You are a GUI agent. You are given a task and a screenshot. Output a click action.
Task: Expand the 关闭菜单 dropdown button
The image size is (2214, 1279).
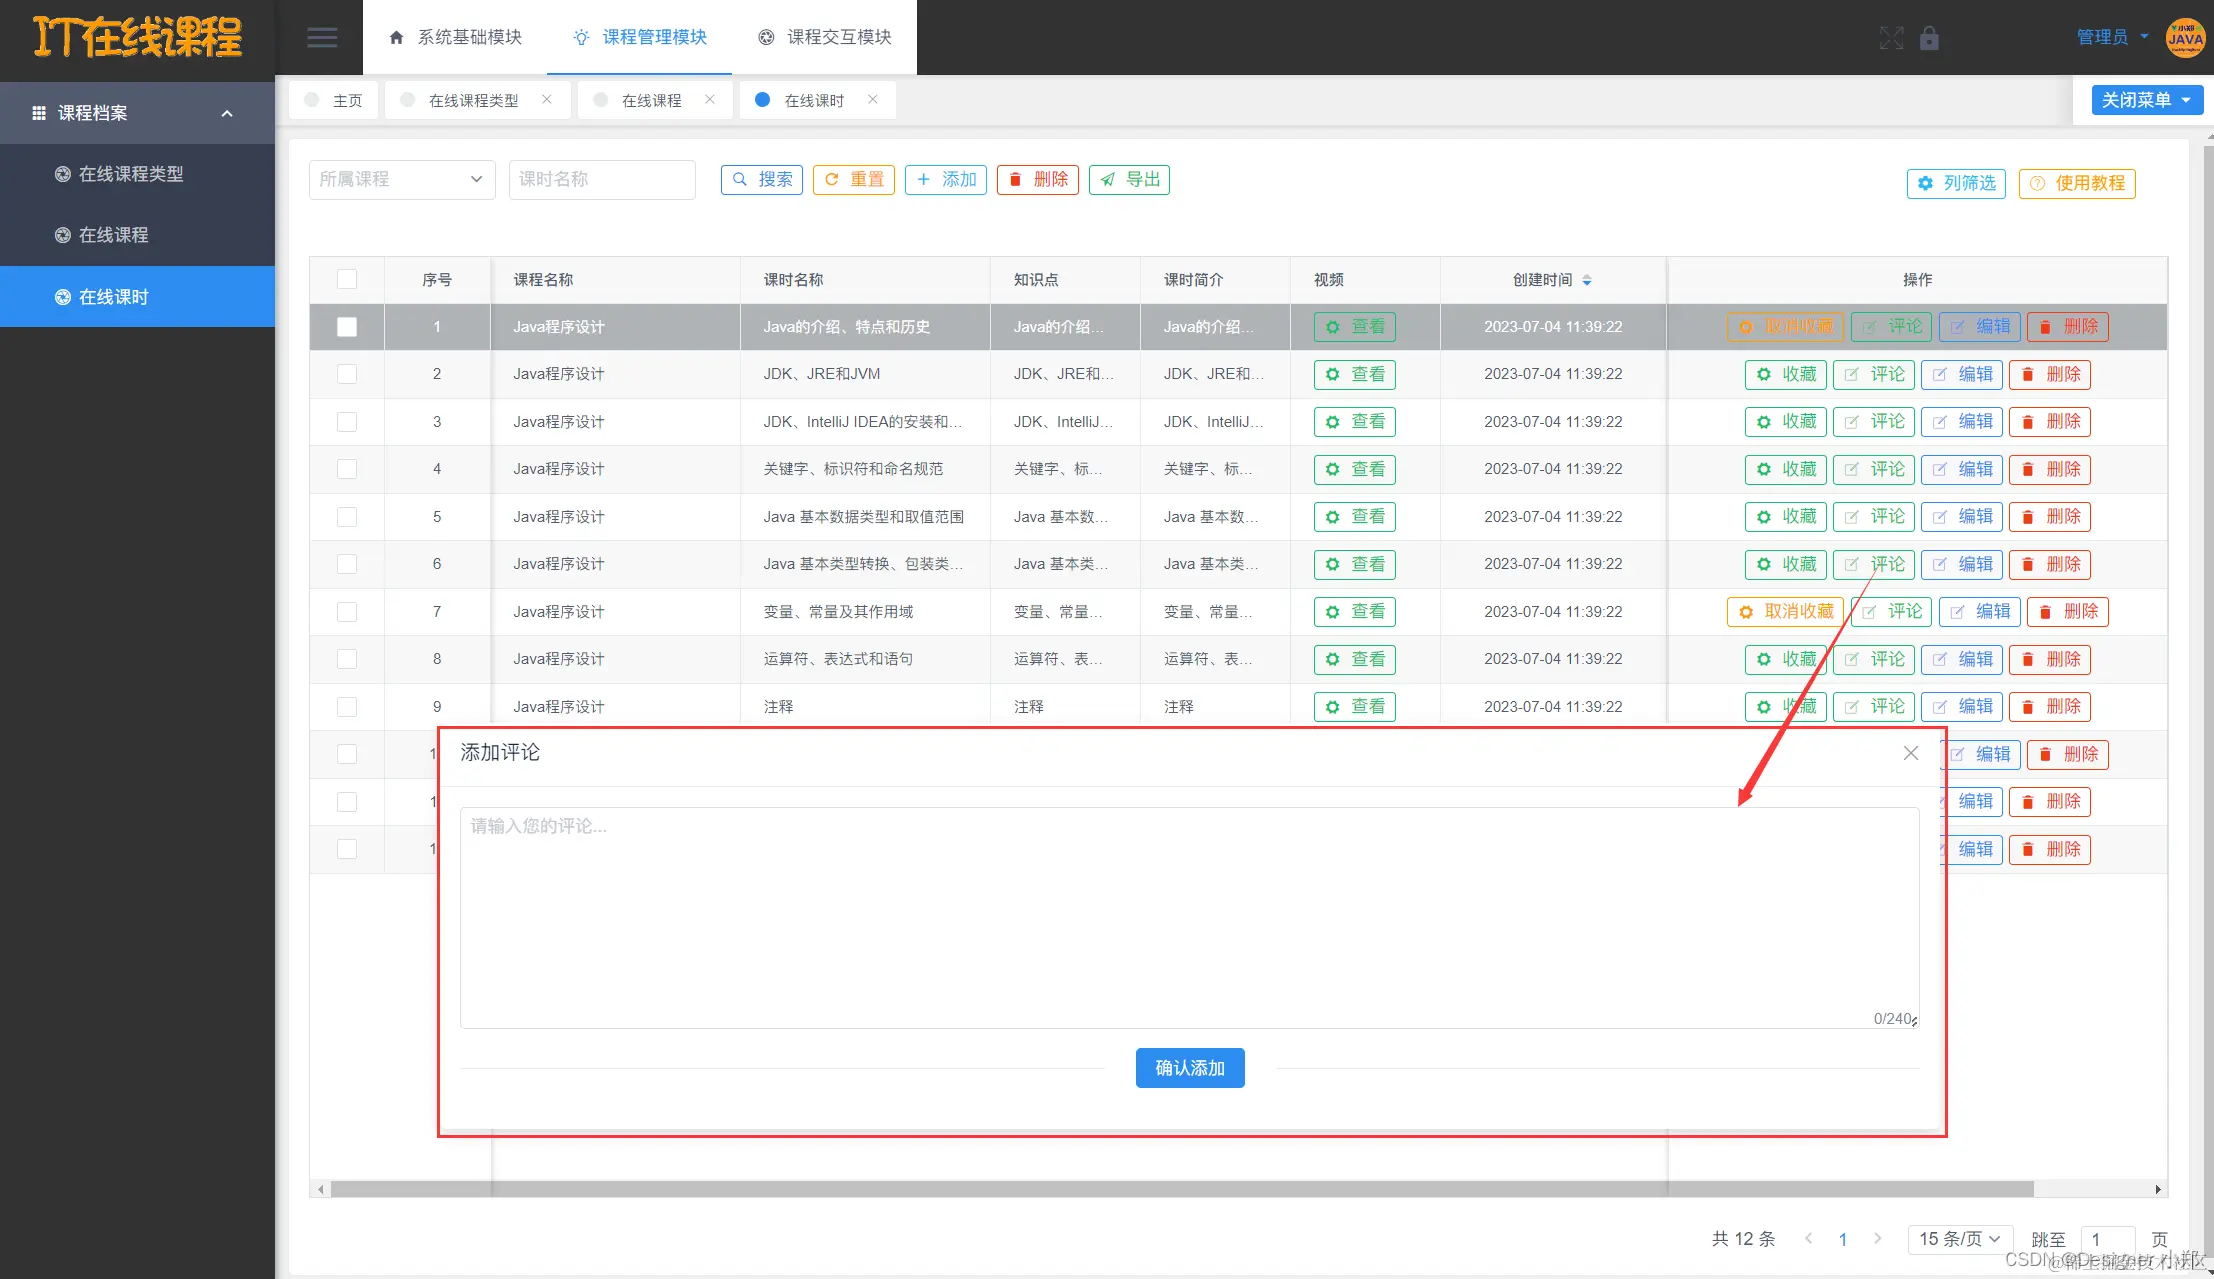click(2146, 100)
